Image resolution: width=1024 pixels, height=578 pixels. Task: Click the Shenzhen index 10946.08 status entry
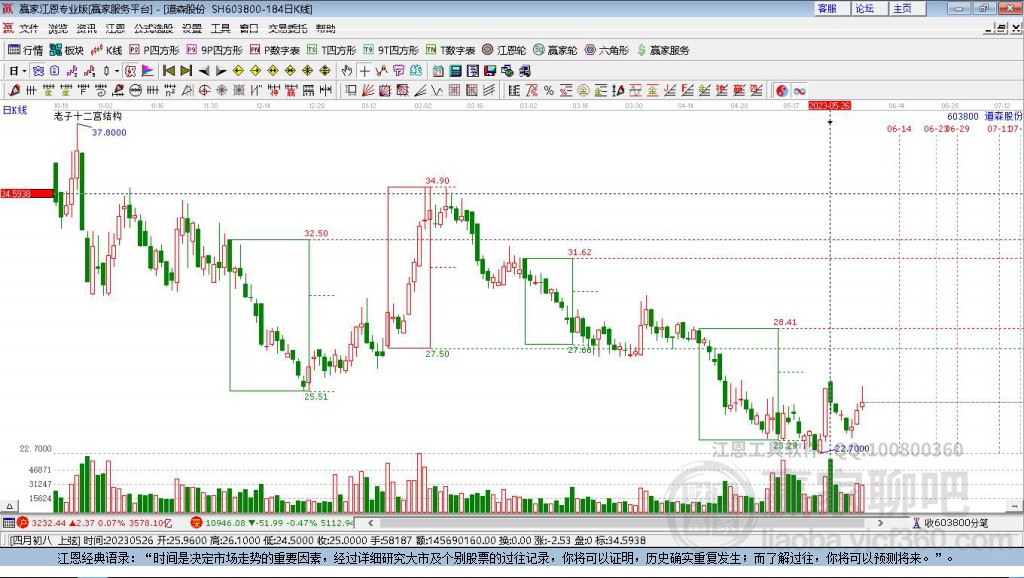tap(272, 522)
